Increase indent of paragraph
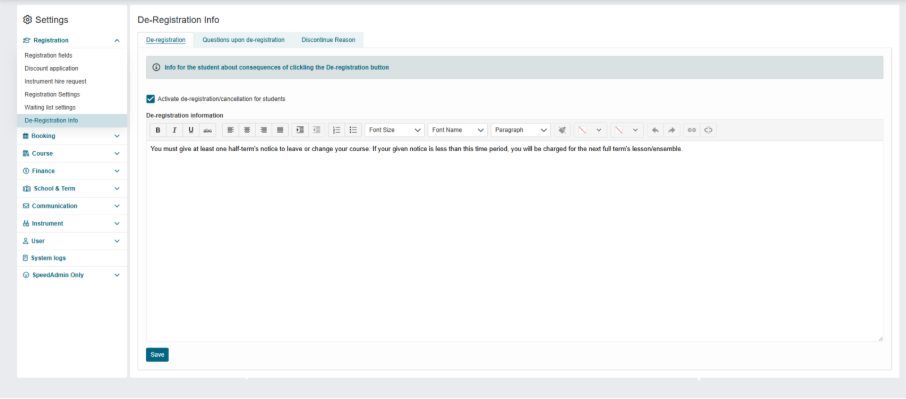 pyautogui.click(x=299, y=130)
